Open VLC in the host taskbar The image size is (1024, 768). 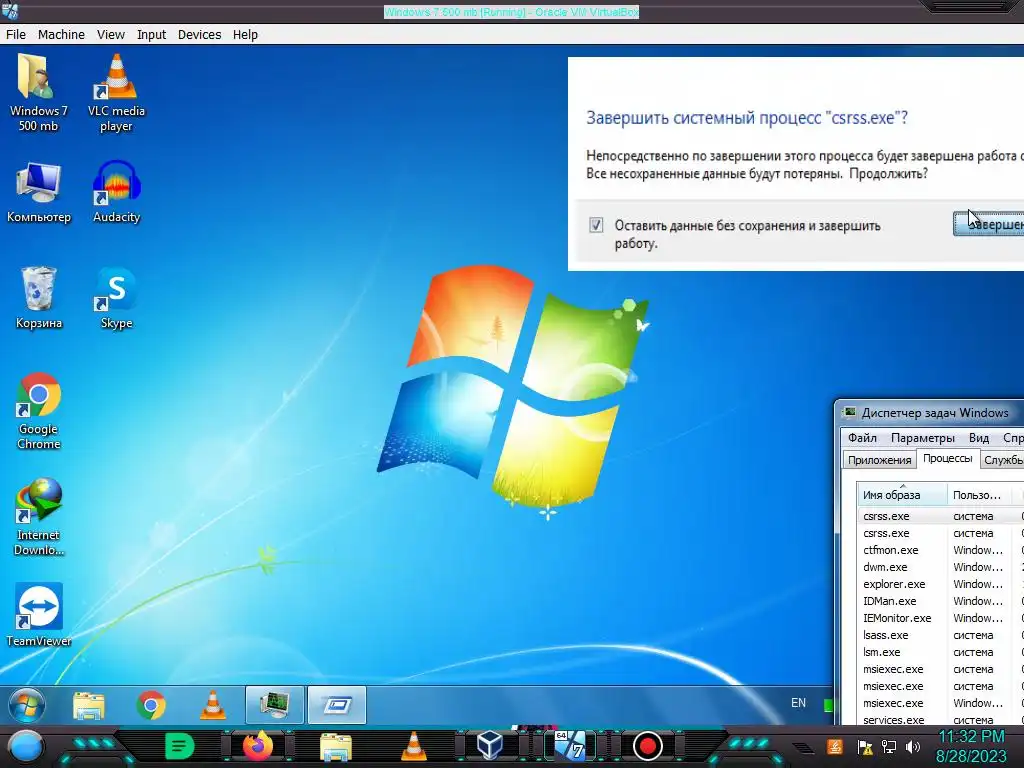pyautogui.click(x=413, y=746)
